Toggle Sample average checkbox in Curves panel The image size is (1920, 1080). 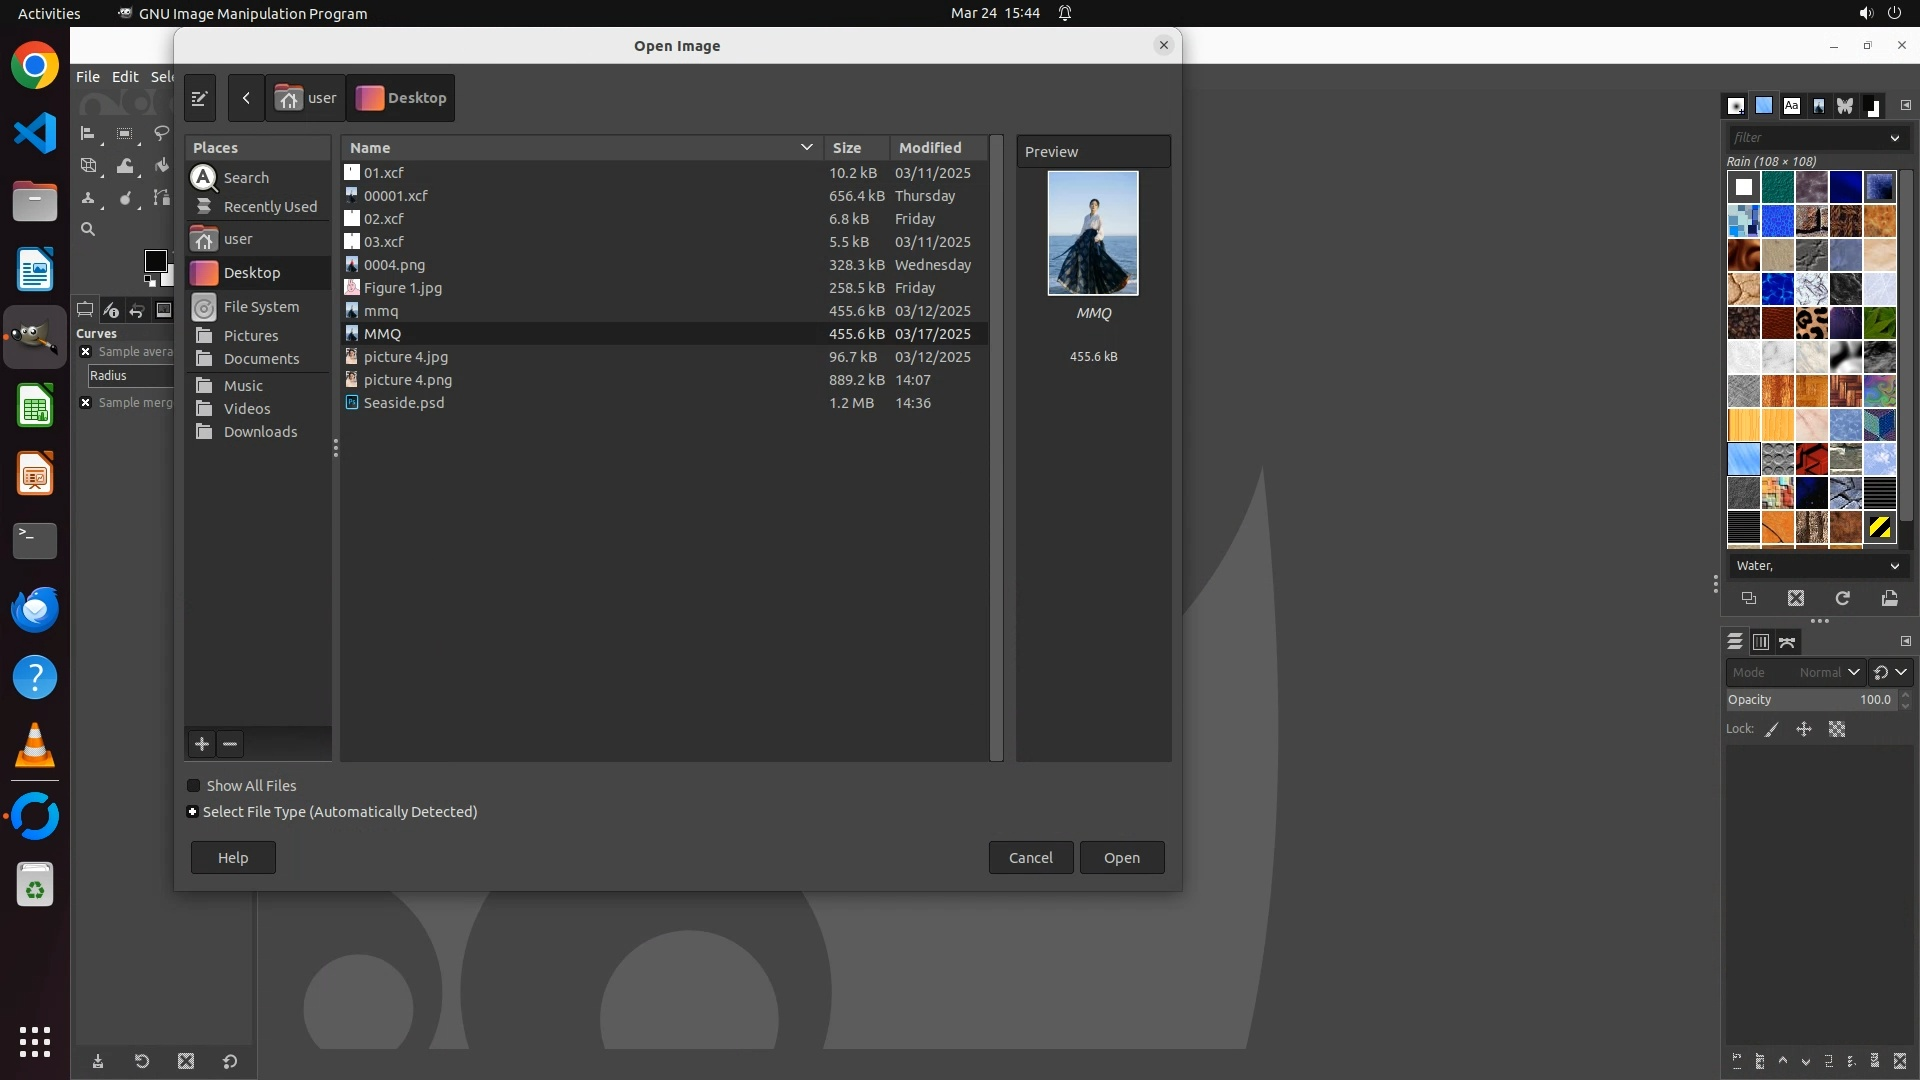[x=86, y=352]
